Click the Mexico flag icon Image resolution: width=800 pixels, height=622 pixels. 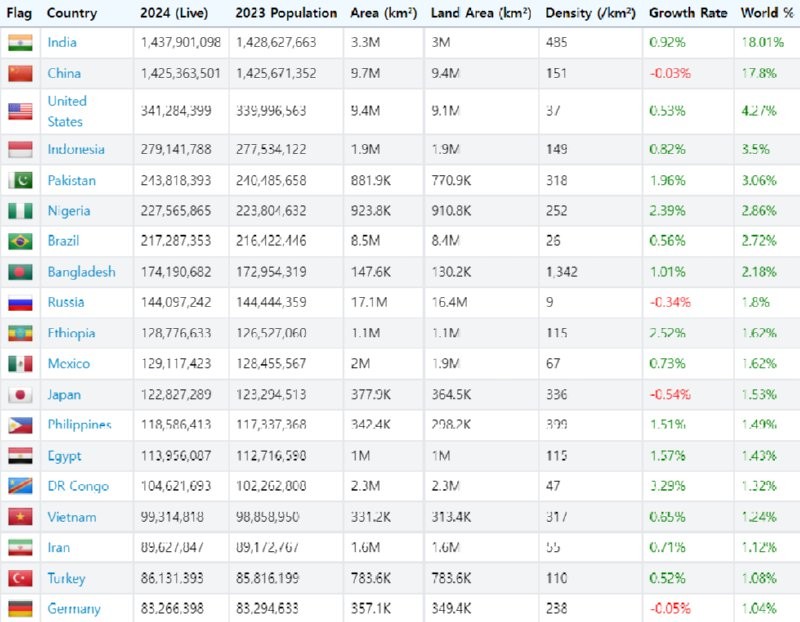point(20,364)
